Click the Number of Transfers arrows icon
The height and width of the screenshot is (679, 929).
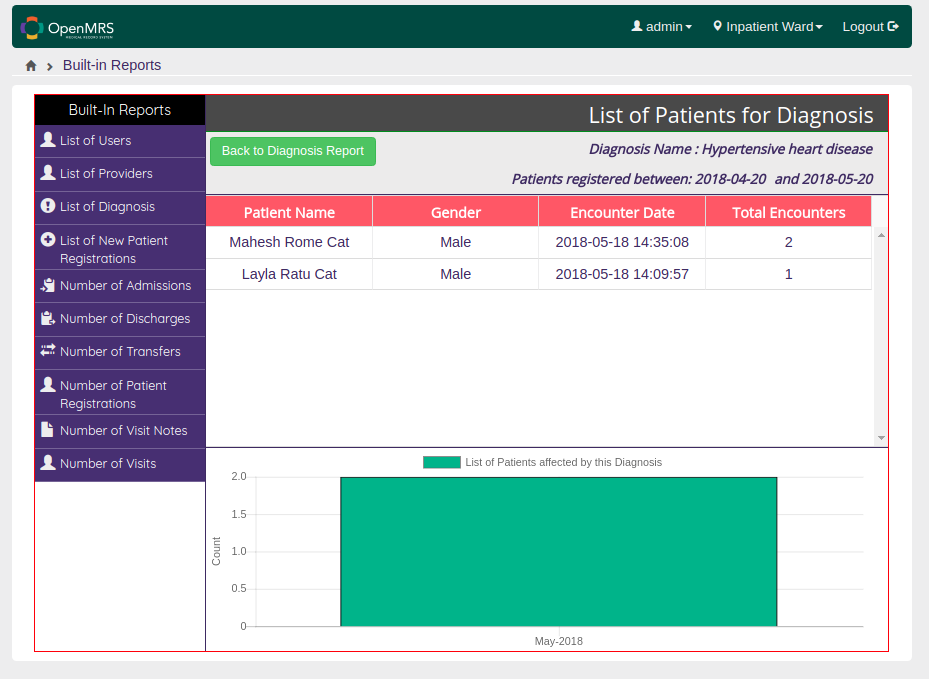point(48,350)
